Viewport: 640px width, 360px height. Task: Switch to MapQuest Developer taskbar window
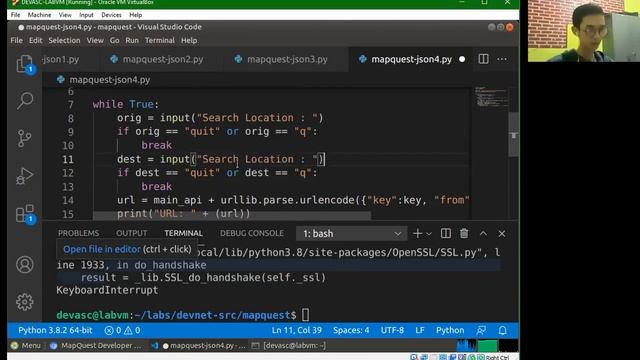pos(96,345)
